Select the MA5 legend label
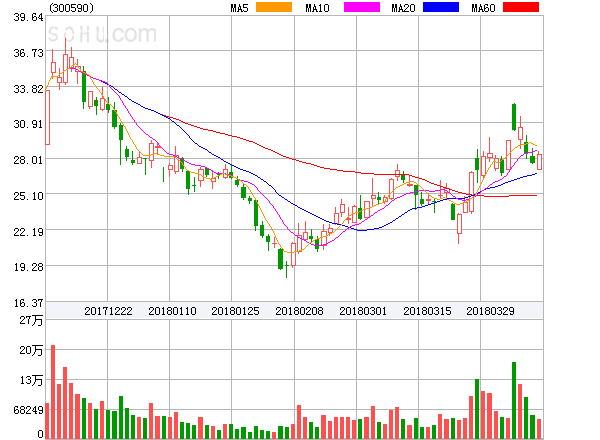Image resolution: width=600 pixels, height=440 pixels. point(239,8)
